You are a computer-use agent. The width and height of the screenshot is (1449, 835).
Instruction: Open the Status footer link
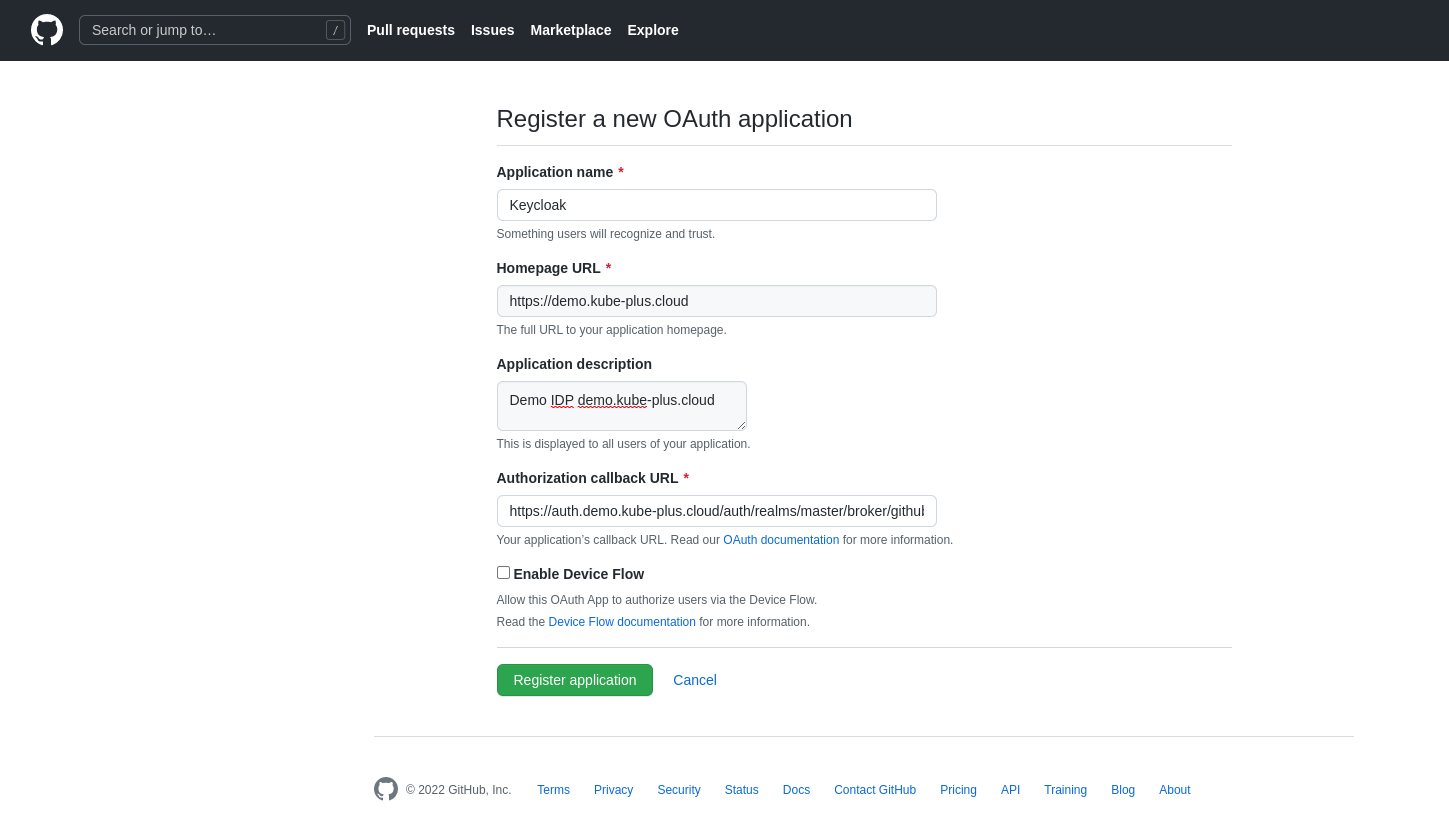pos(742,790)
